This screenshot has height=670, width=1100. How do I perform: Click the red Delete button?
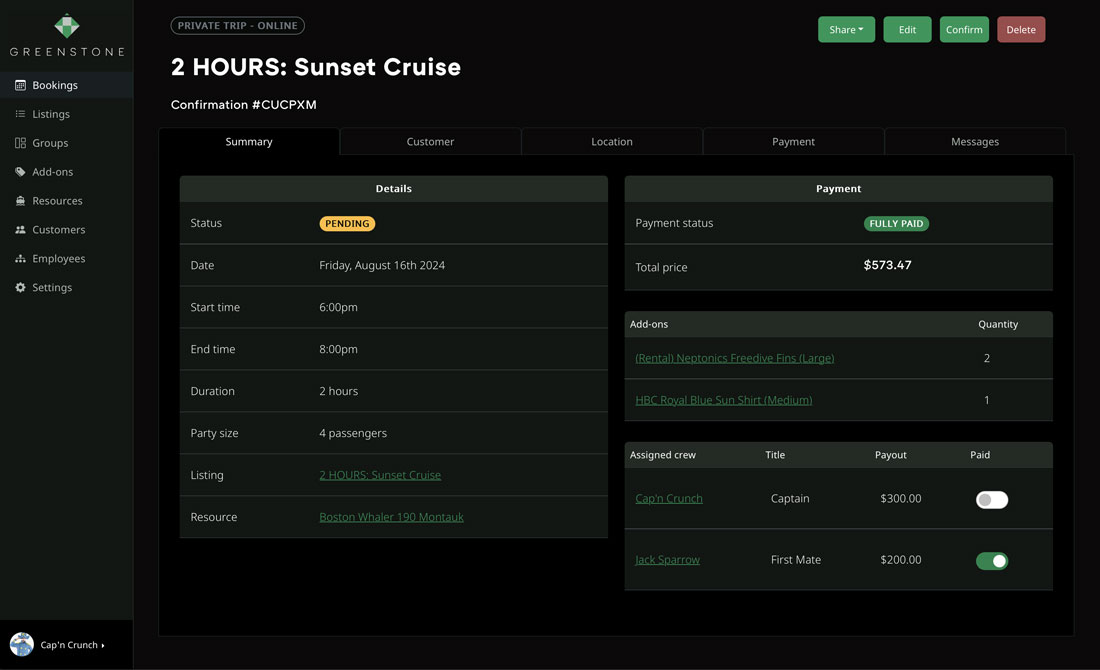pyautogui.click(x=1020, y=30)
